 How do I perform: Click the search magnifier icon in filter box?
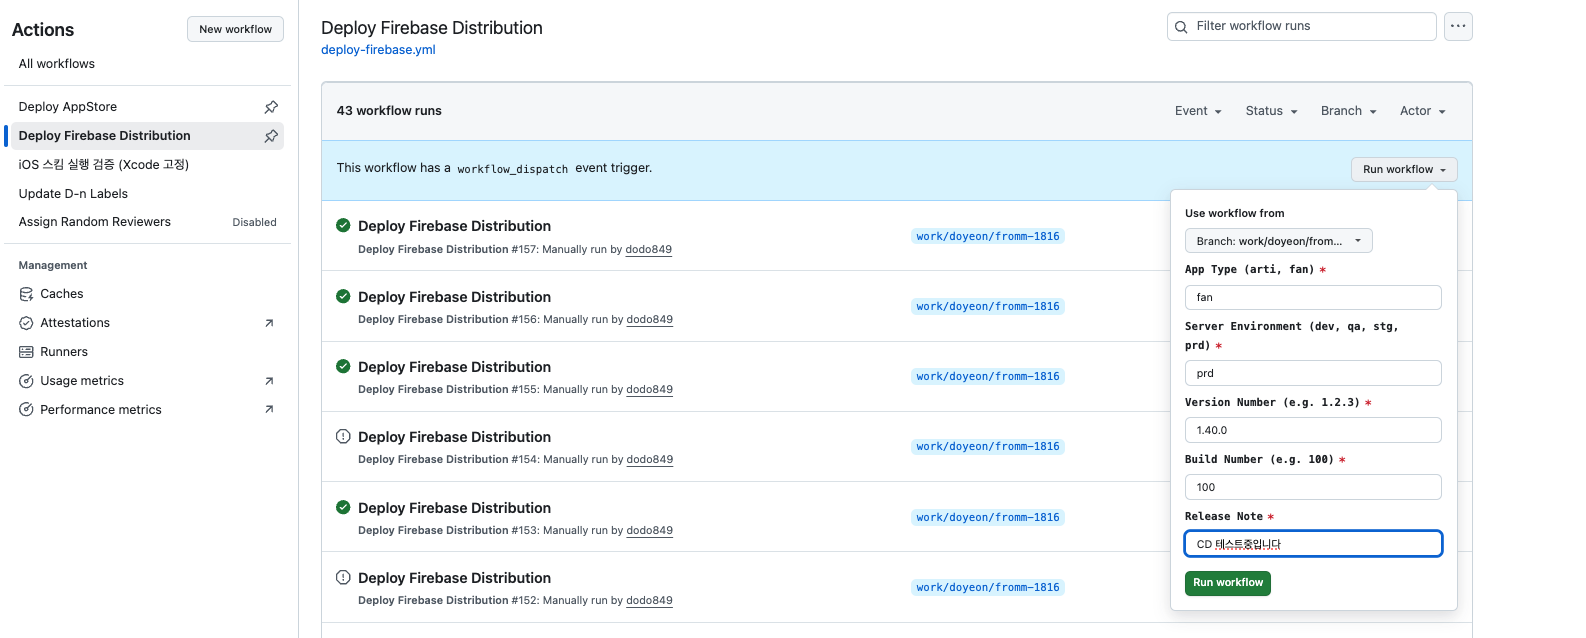pos(1182,27)
